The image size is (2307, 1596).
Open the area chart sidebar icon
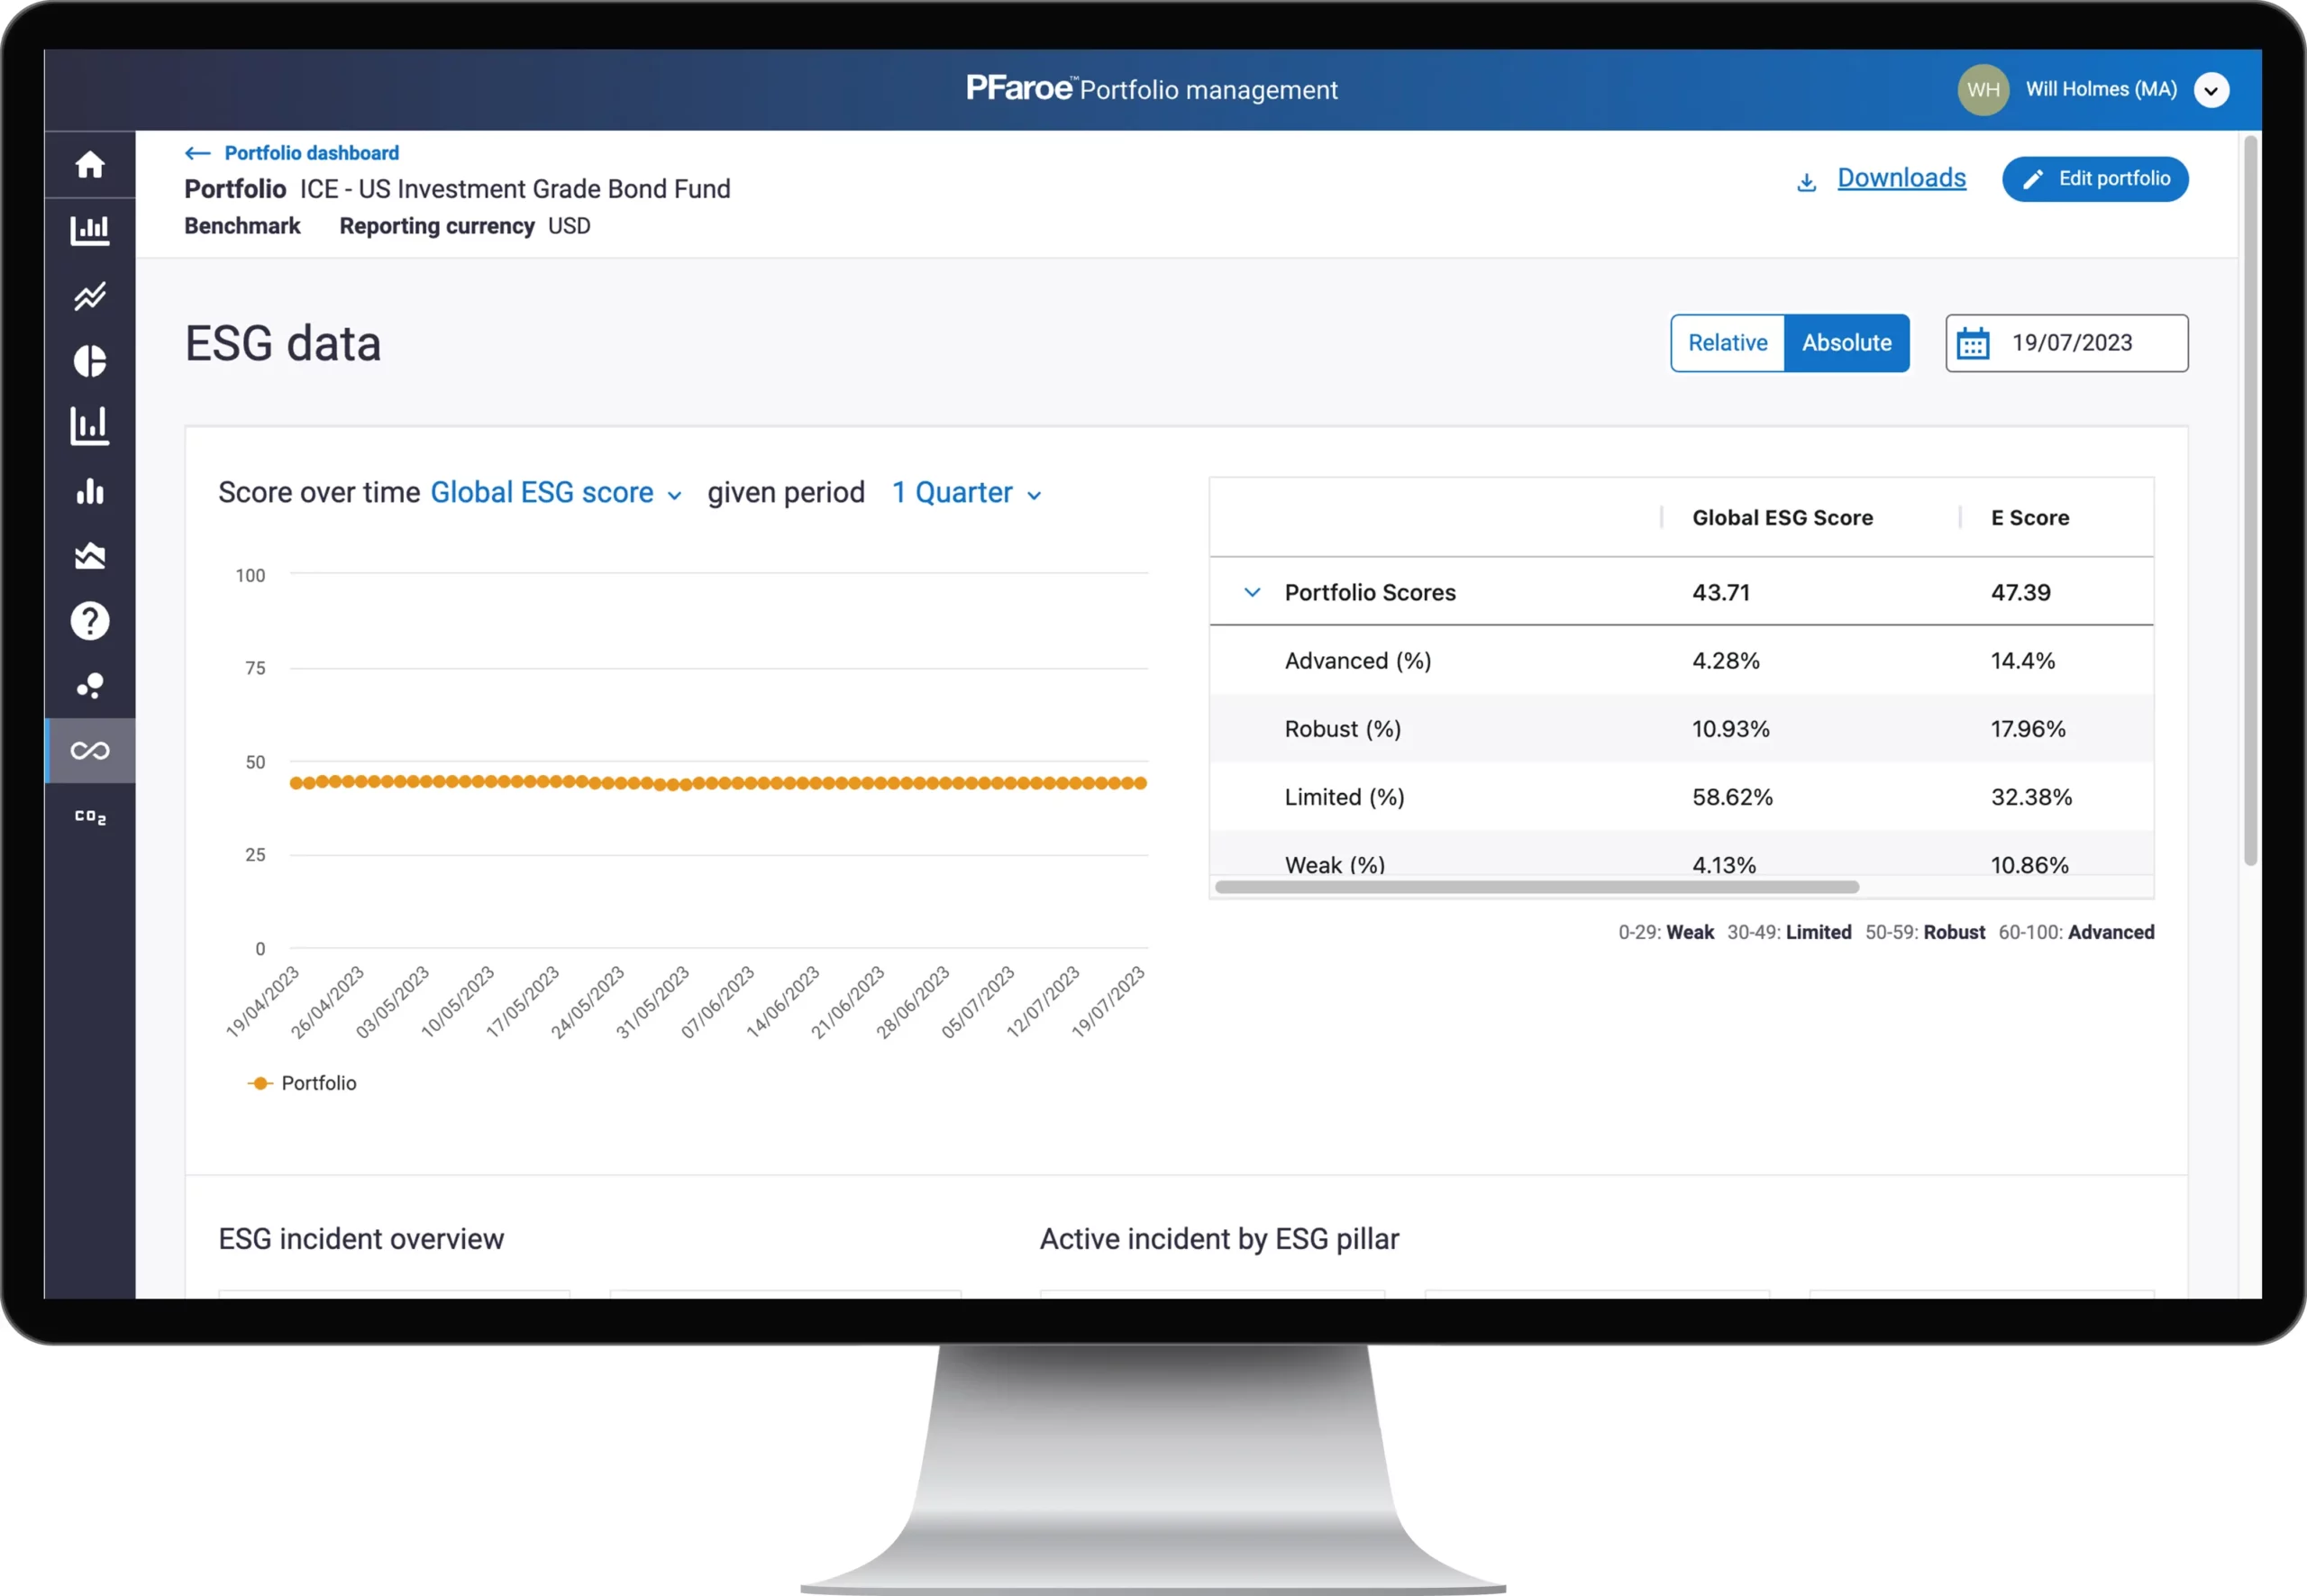[x=90, y=556]
